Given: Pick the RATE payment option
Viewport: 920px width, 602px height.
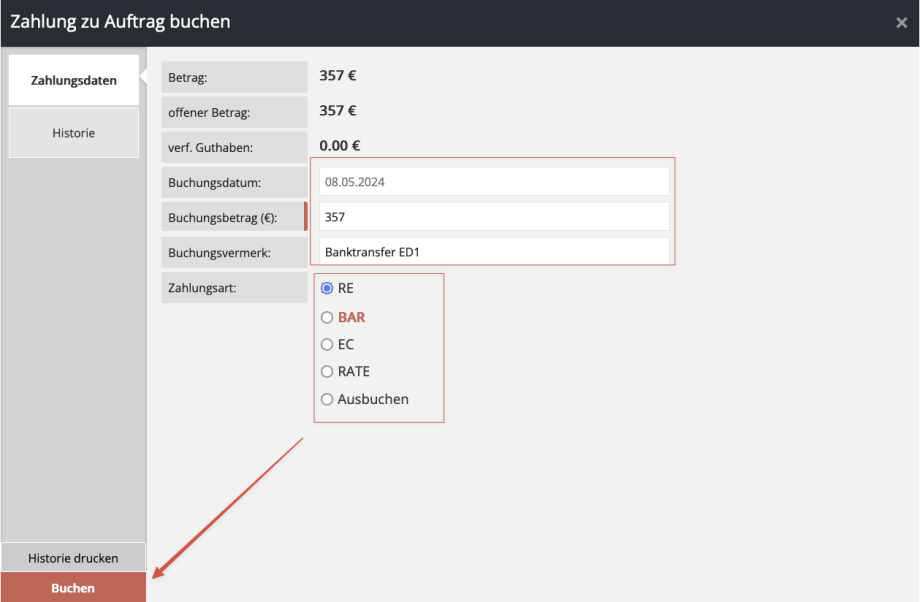Looking at the screenshot, I should pyautogui.click(x=327, y=371).
